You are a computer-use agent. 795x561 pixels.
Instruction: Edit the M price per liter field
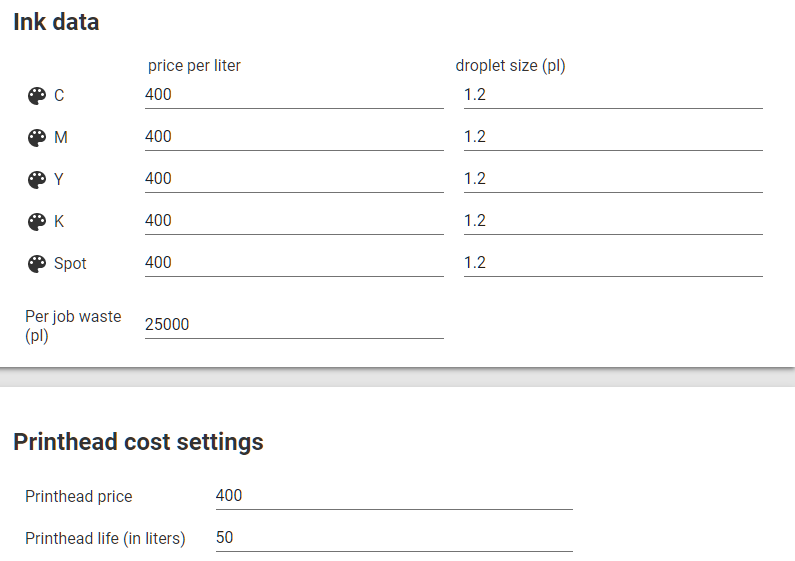click(294, 137)
